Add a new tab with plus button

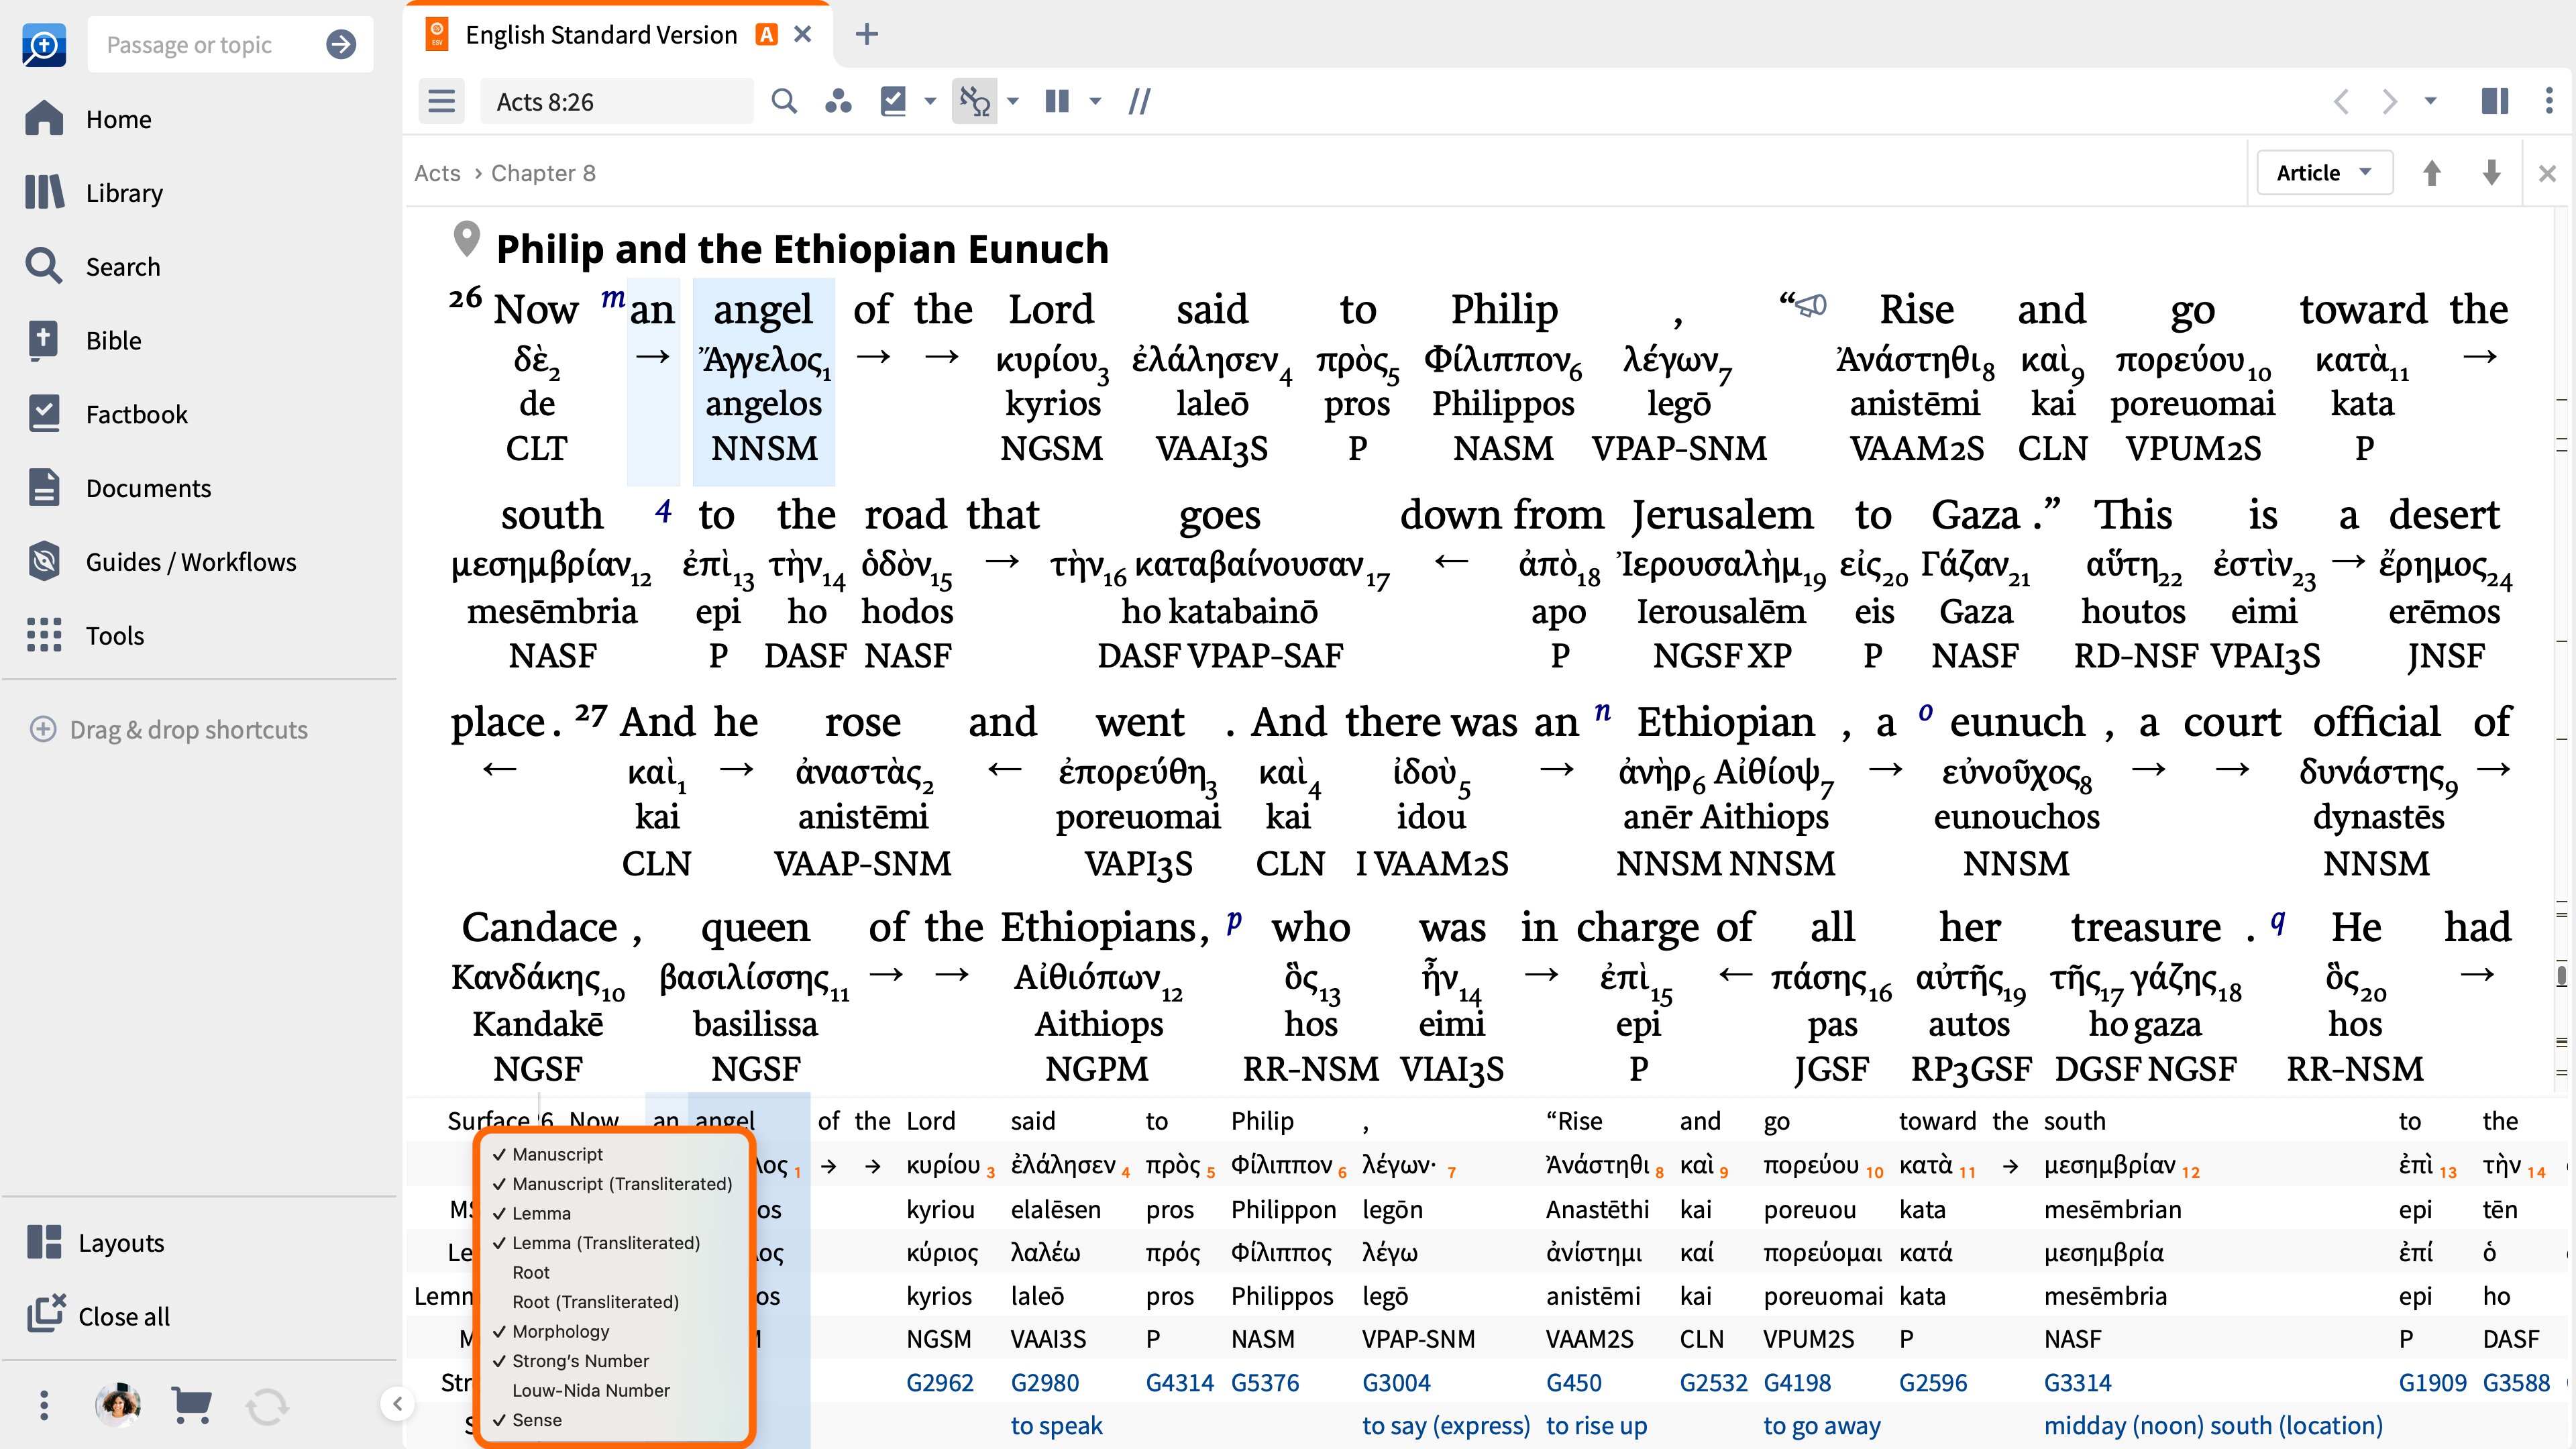pyautogui.click(x=867, y=35)
